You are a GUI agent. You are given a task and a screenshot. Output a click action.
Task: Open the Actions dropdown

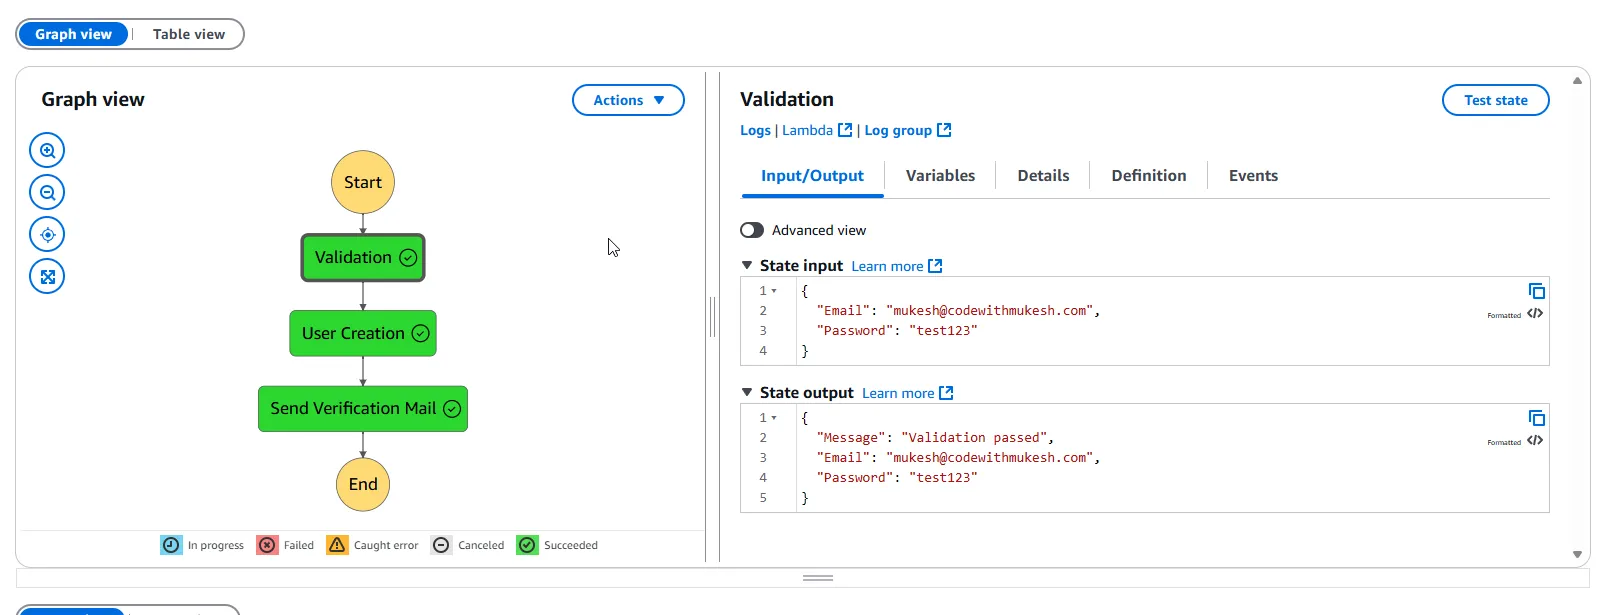pos(628,100)
